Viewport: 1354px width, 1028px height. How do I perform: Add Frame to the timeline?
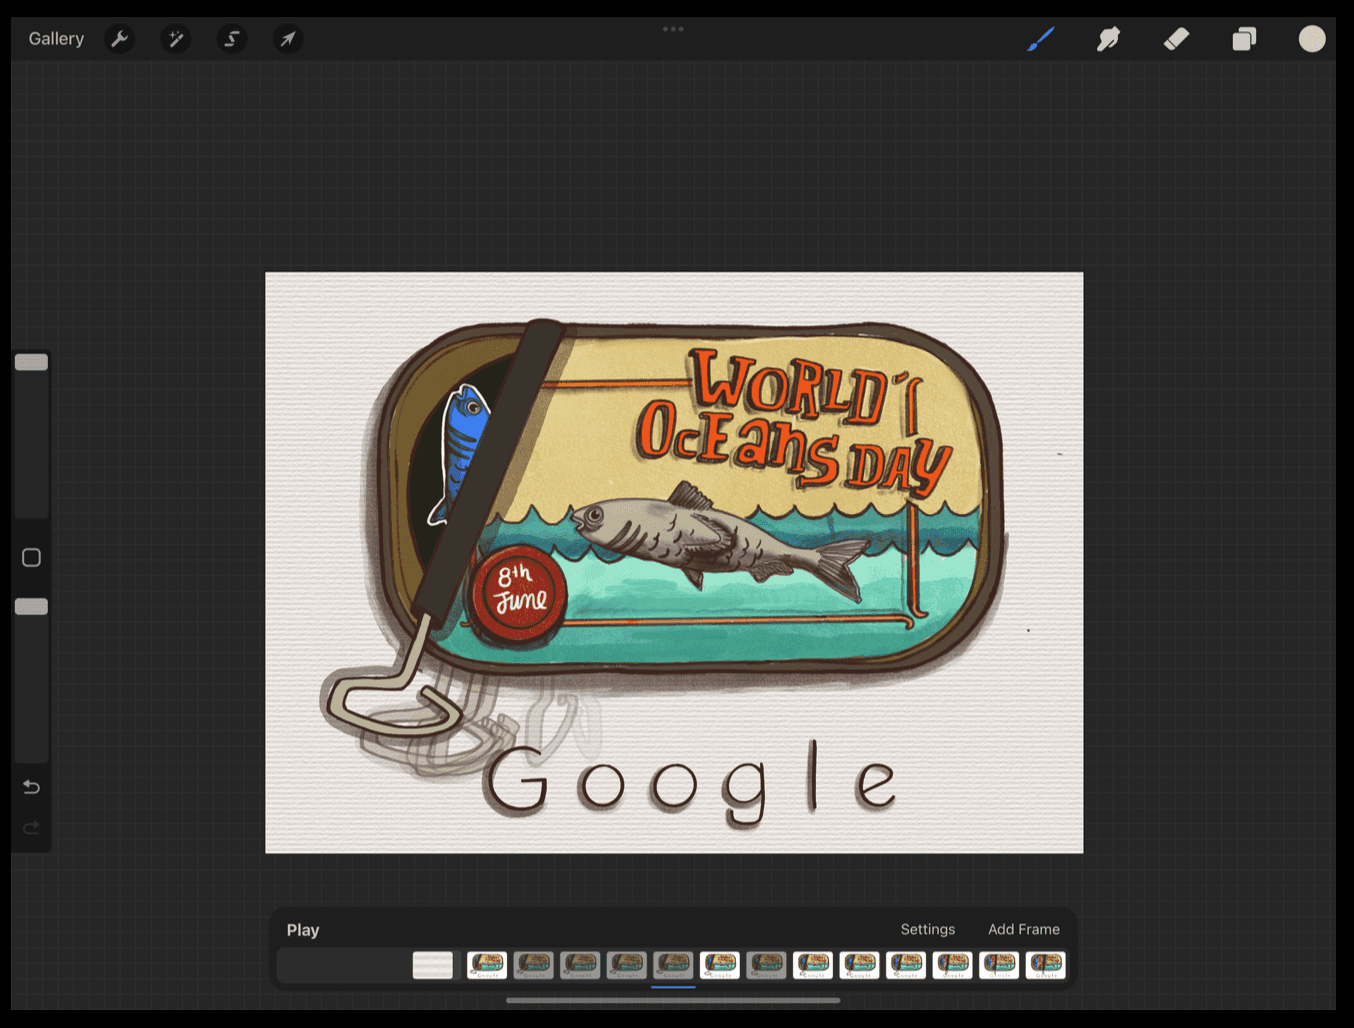pos(1024,929)
